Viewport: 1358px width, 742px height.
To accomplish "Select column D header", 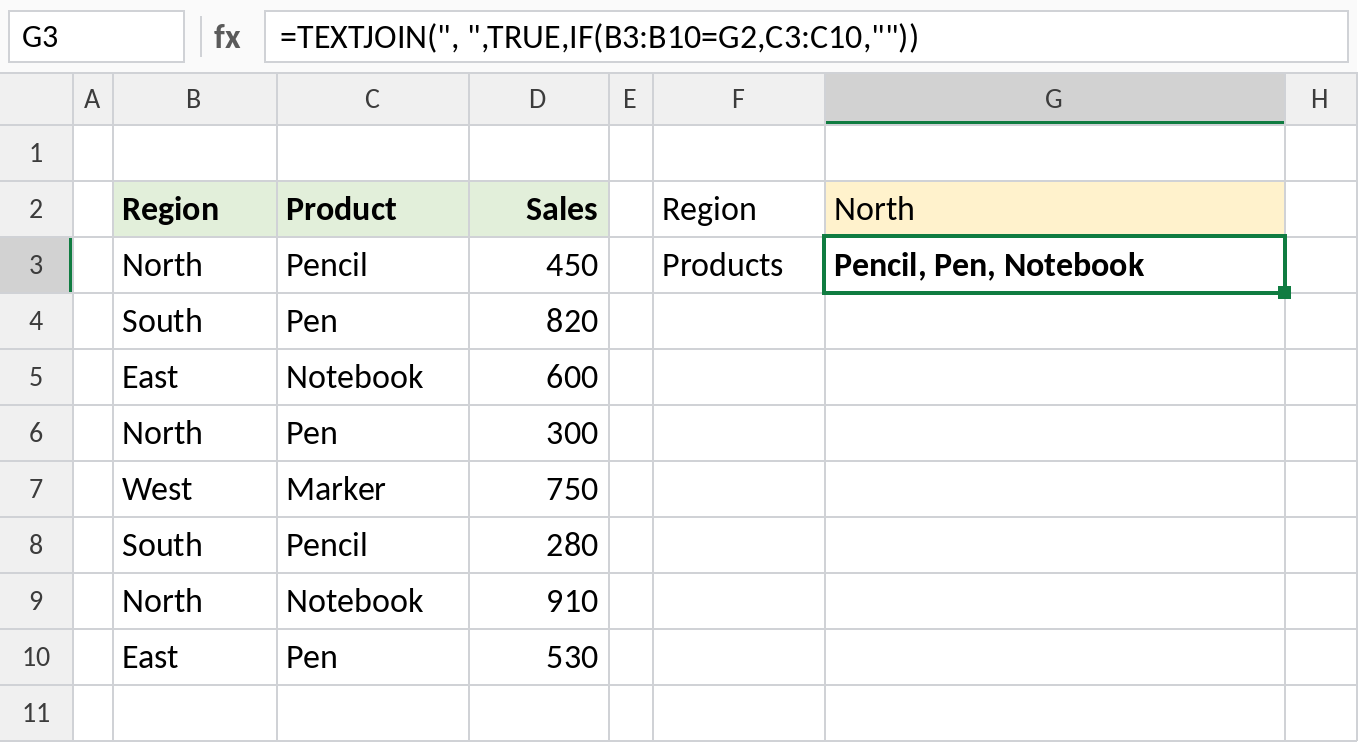I will [539, 99].
